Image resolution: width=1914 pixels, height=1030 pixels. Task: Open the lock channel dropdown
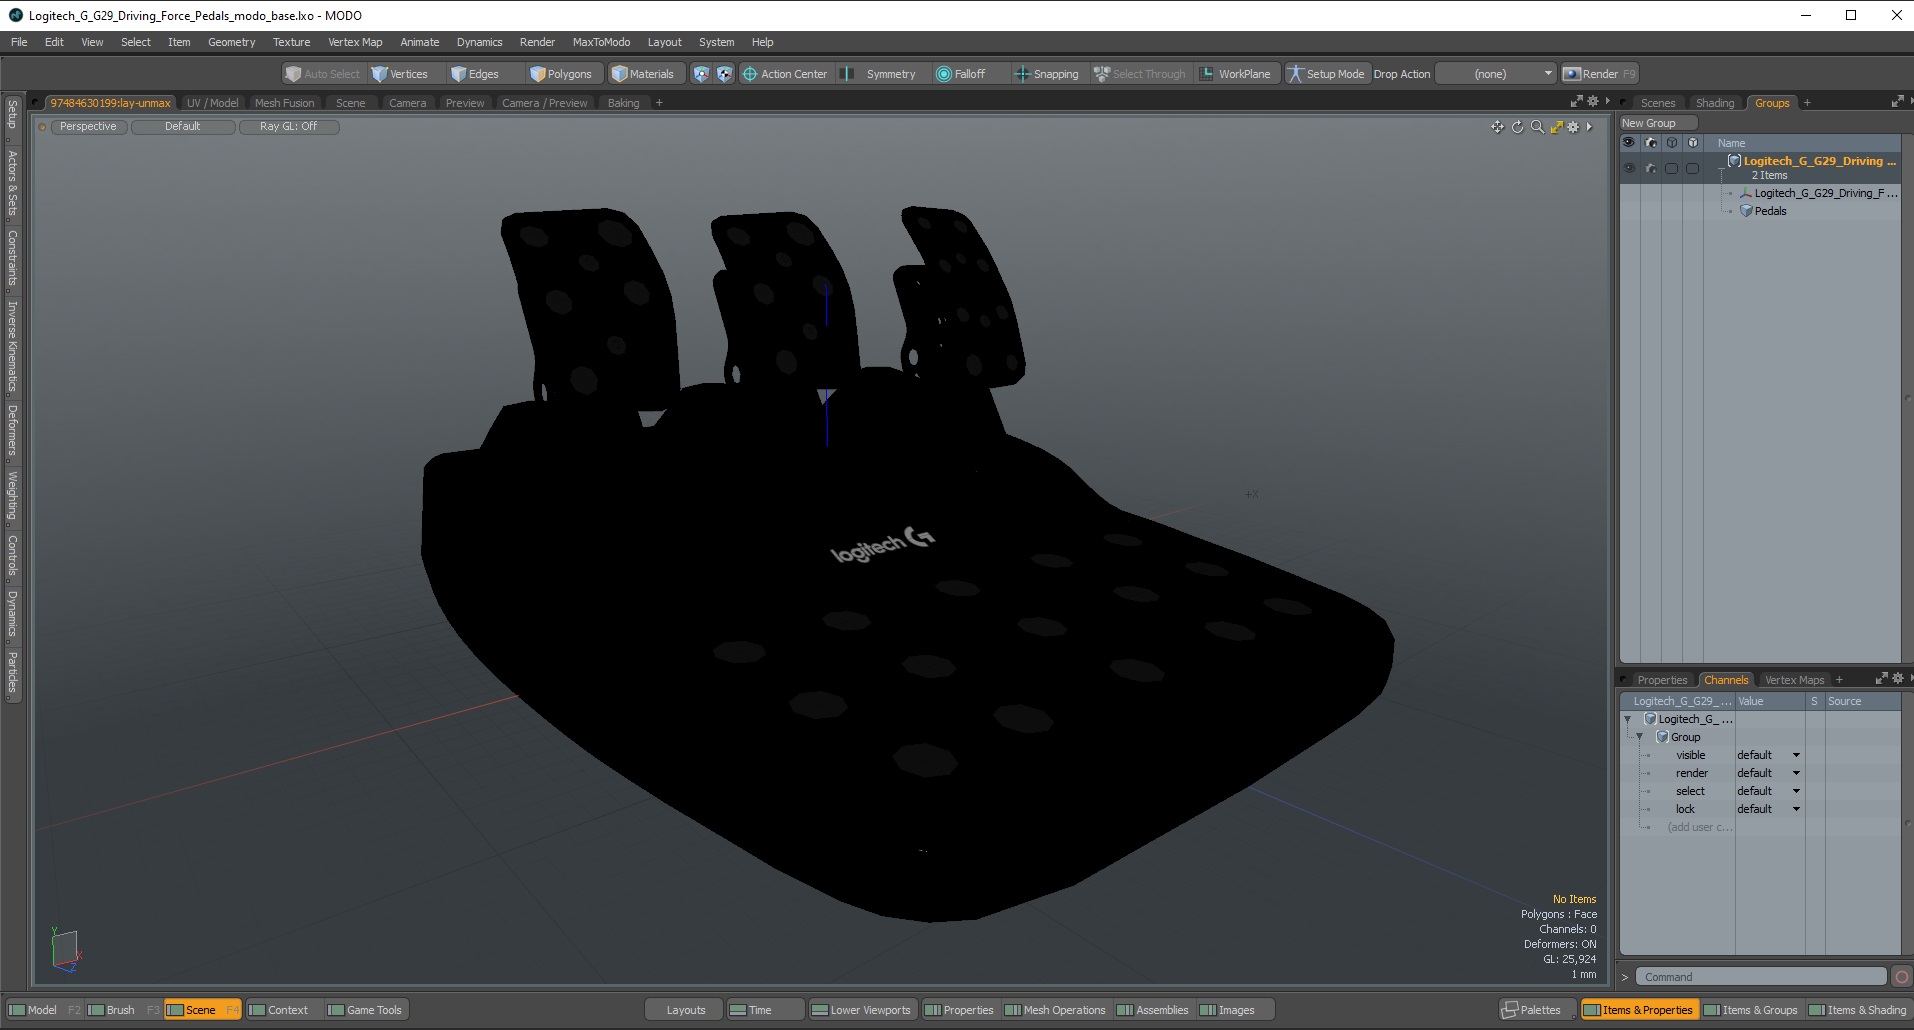[1769, 809]
